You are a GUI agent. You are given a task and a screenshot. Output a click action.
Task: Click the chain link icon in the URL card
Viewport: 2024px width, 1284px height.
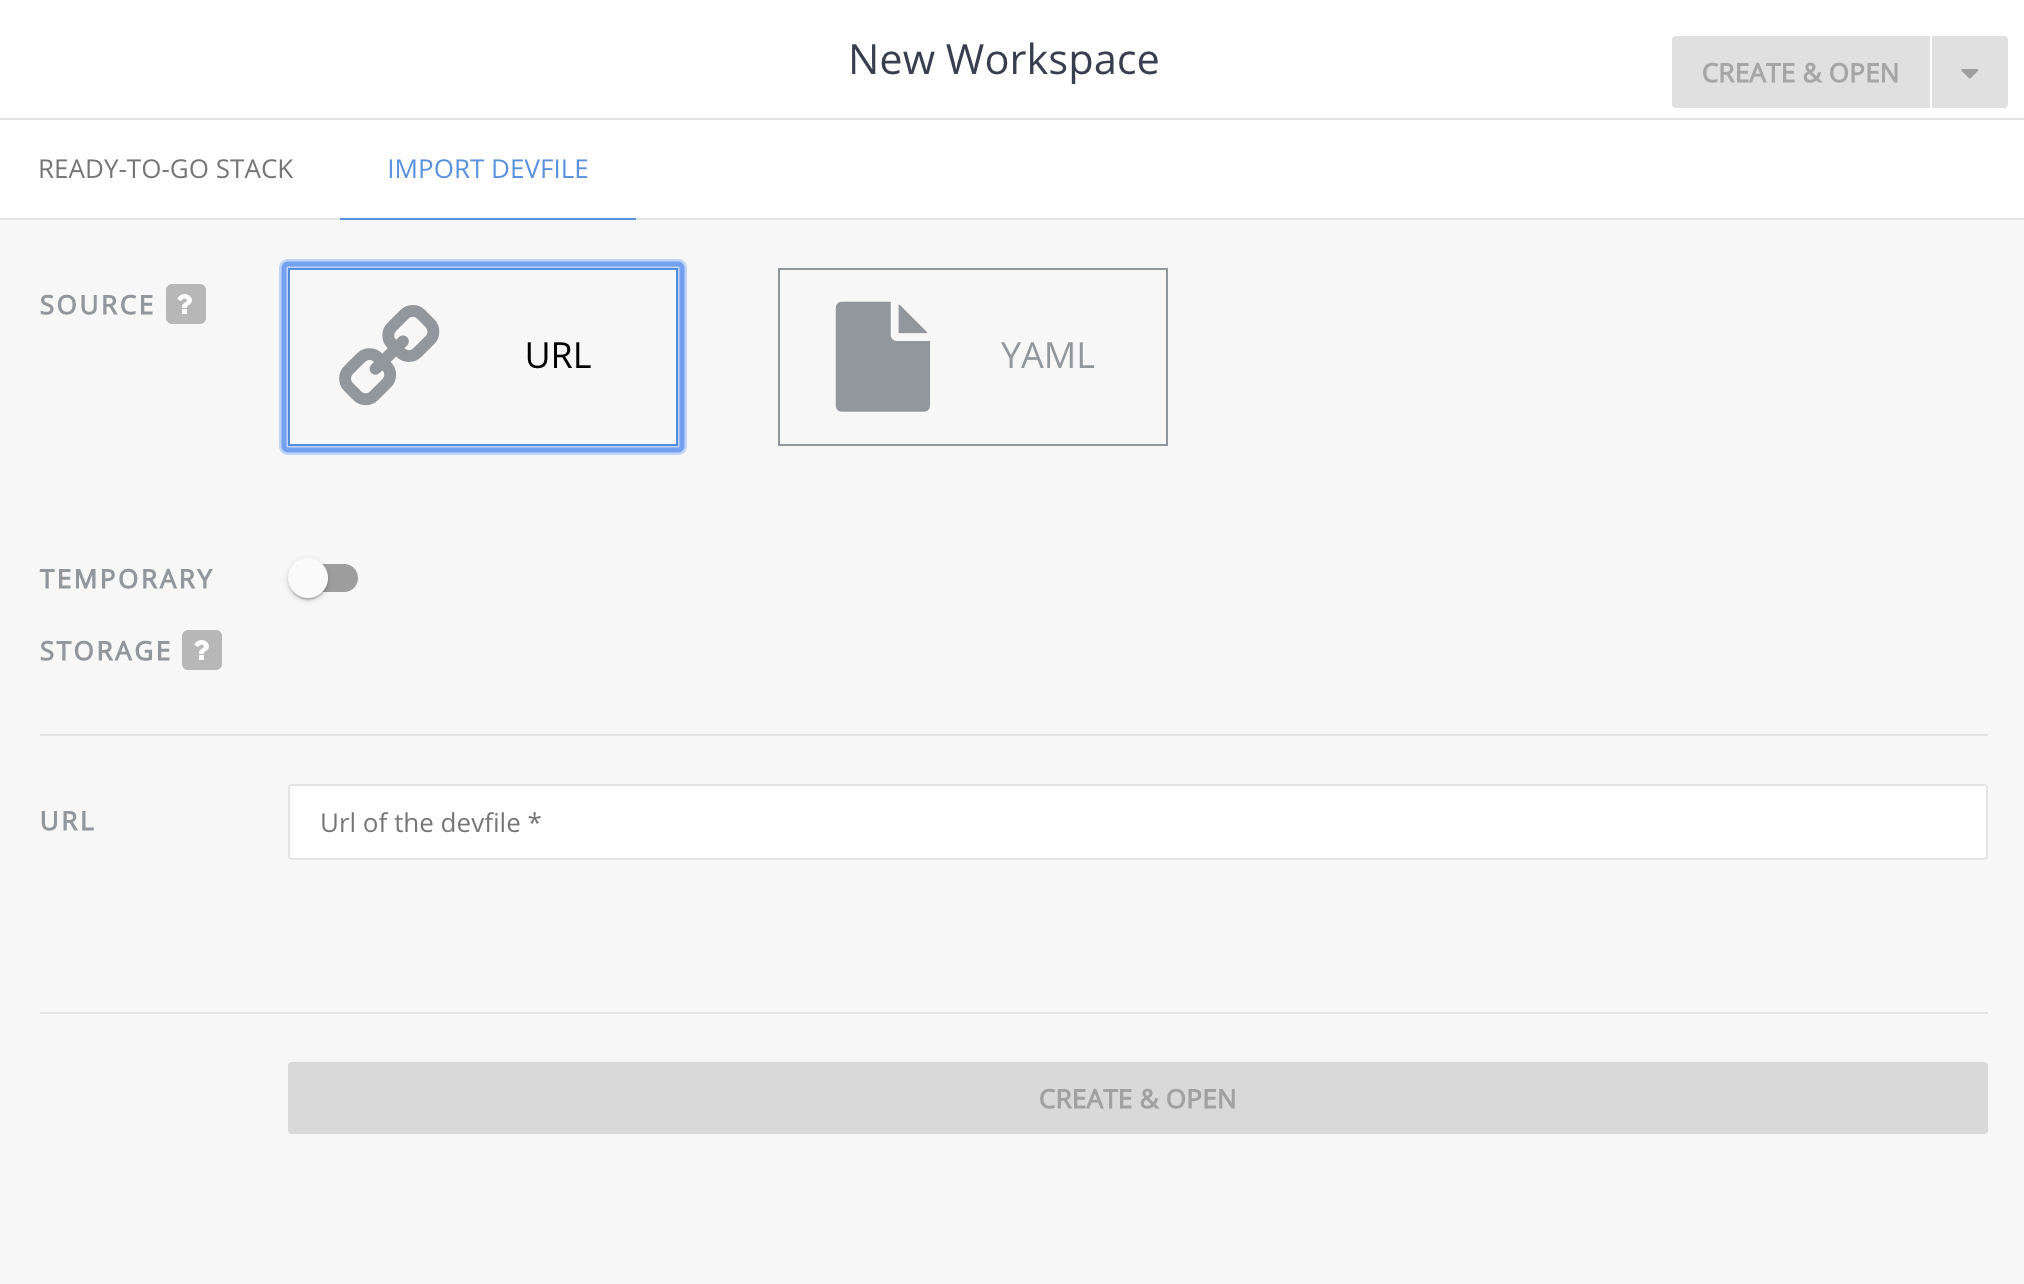click(x=389, y=355)
